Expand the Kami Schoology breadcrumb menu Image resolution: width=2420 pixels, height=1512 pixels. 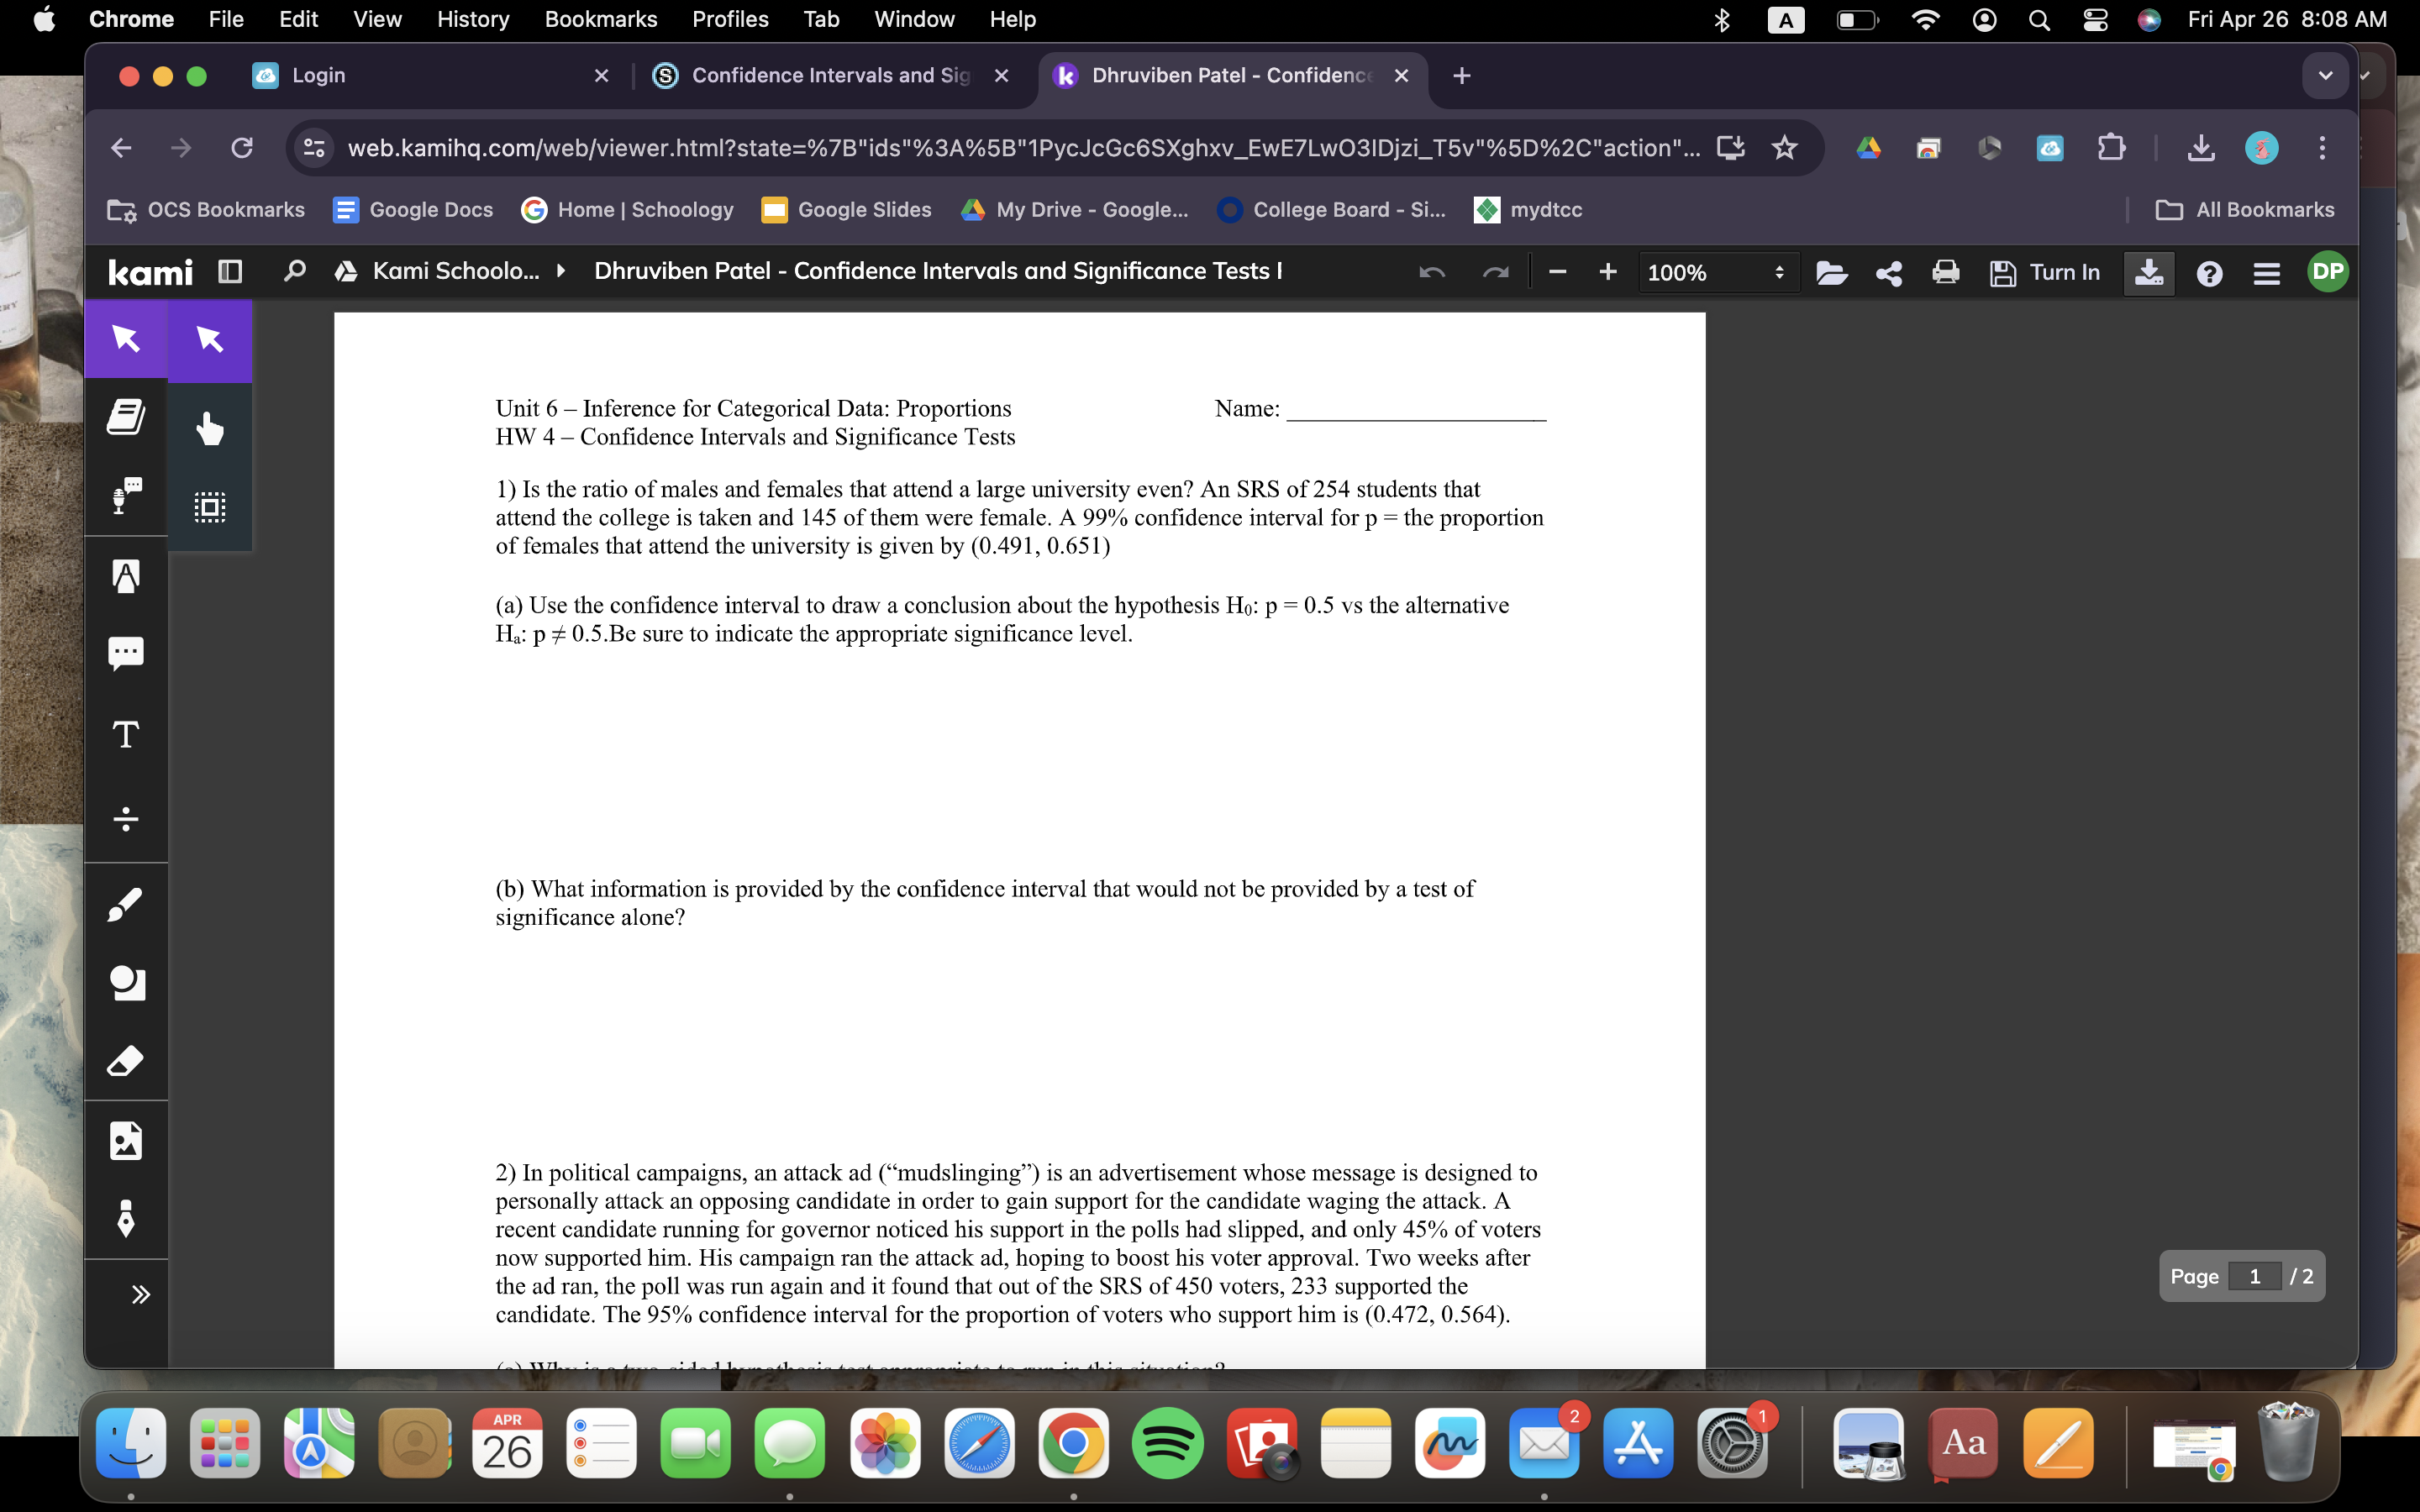coord(560,271)
